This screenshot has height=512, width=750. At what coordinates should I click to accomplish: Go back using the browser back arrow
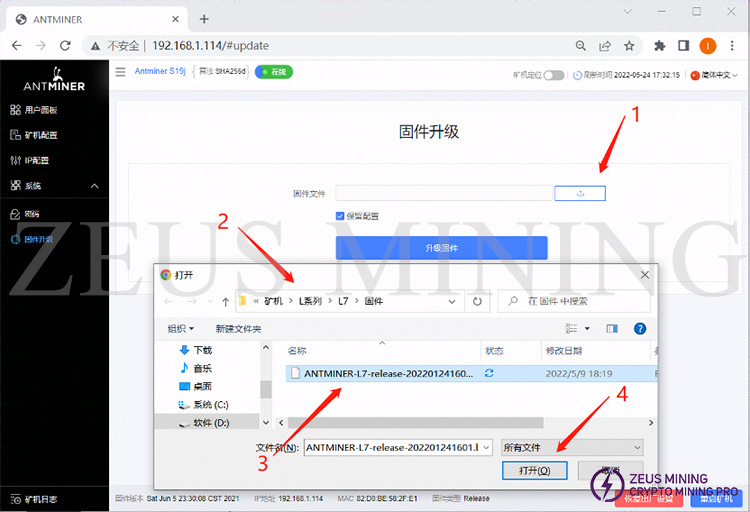pos(17,45)
